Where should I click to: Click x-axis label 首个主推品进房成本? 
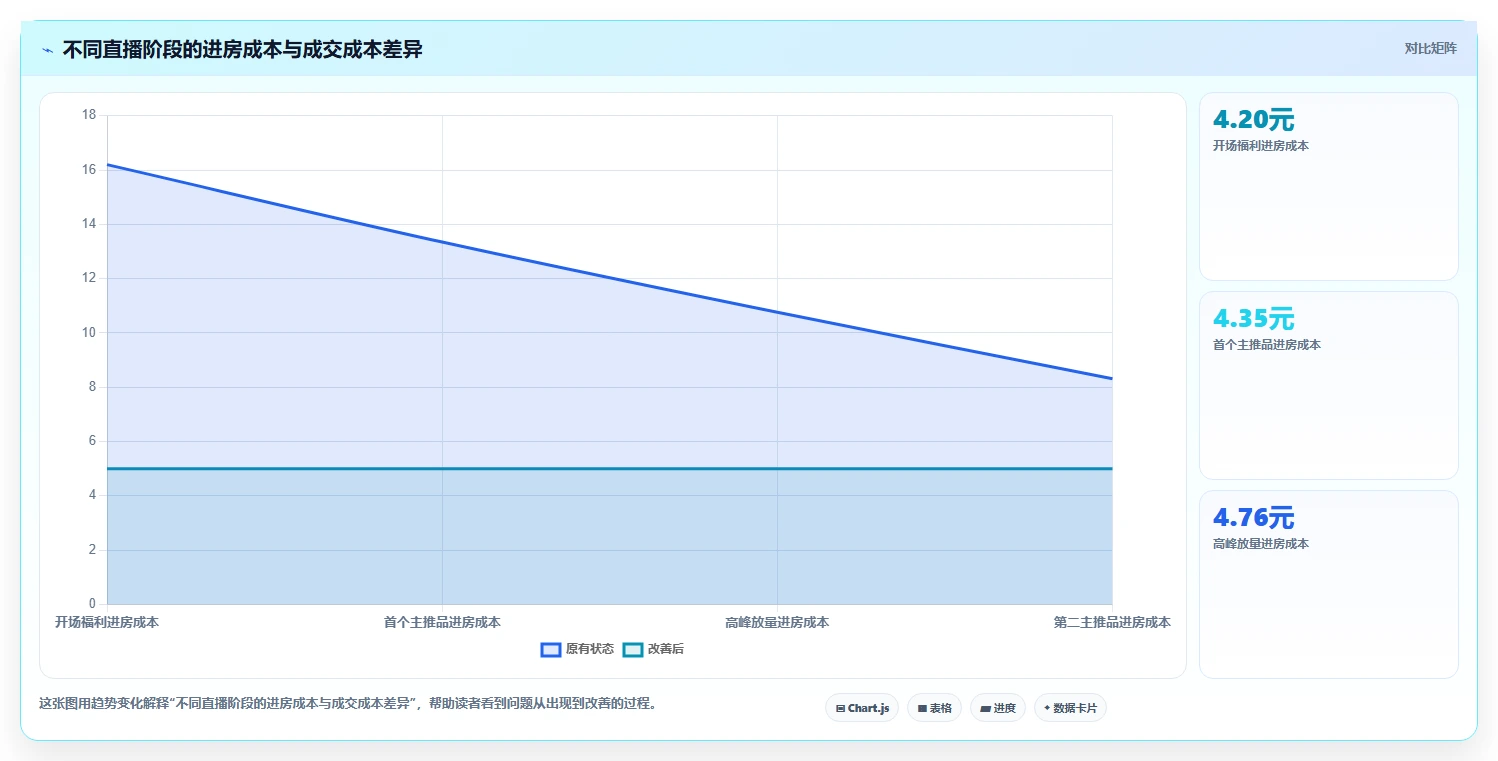442,622
